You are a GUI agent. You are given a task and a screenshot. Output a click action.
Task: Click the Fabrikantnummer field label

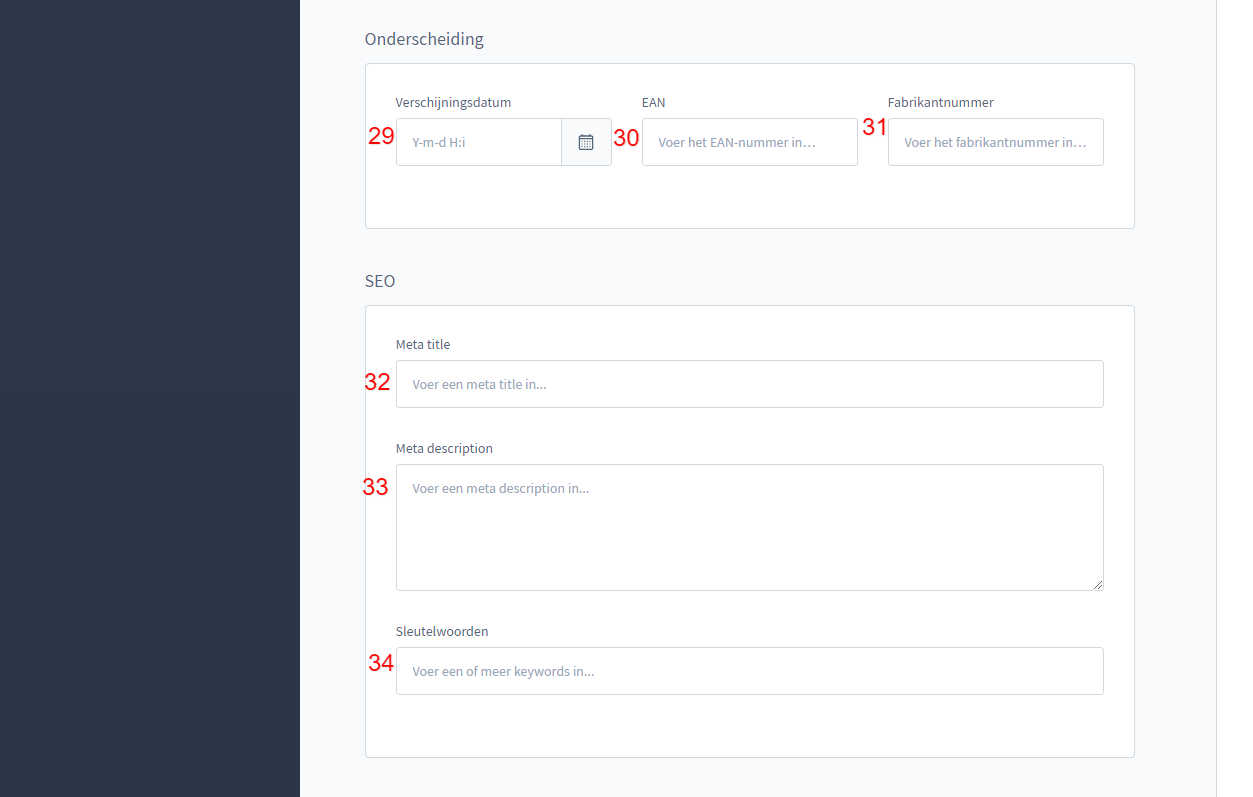[939, 102]
